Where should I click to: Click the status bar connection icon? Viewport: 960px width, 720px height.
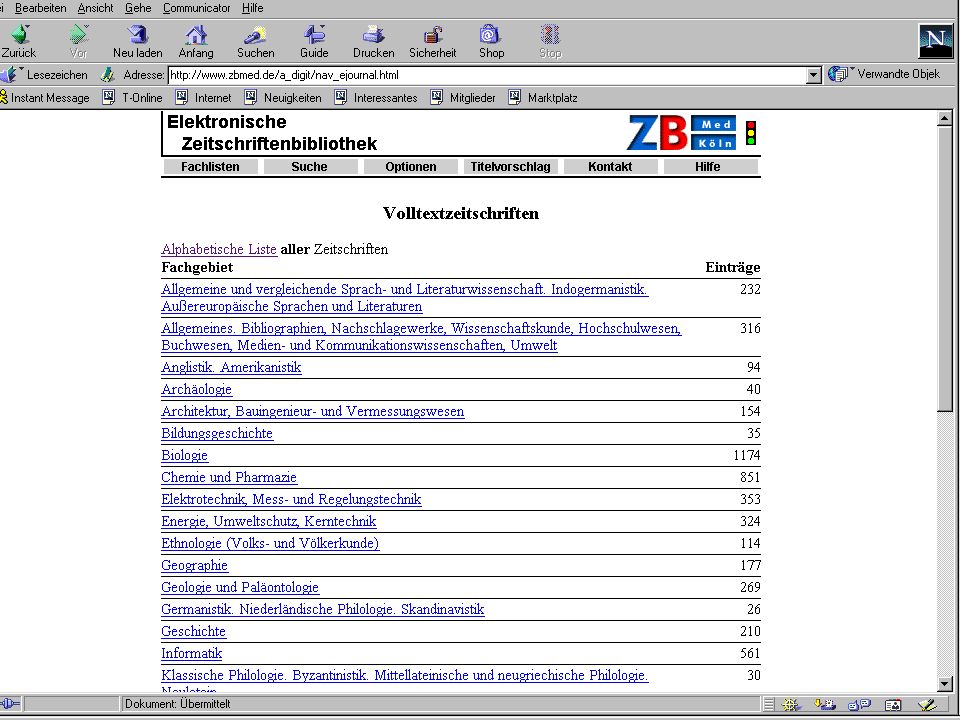click(x=11, y=704)
